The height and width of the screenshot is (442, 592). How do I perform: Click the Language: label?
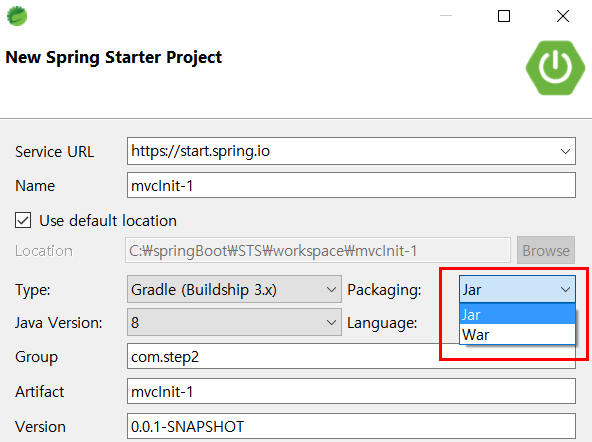coord(382,323)
